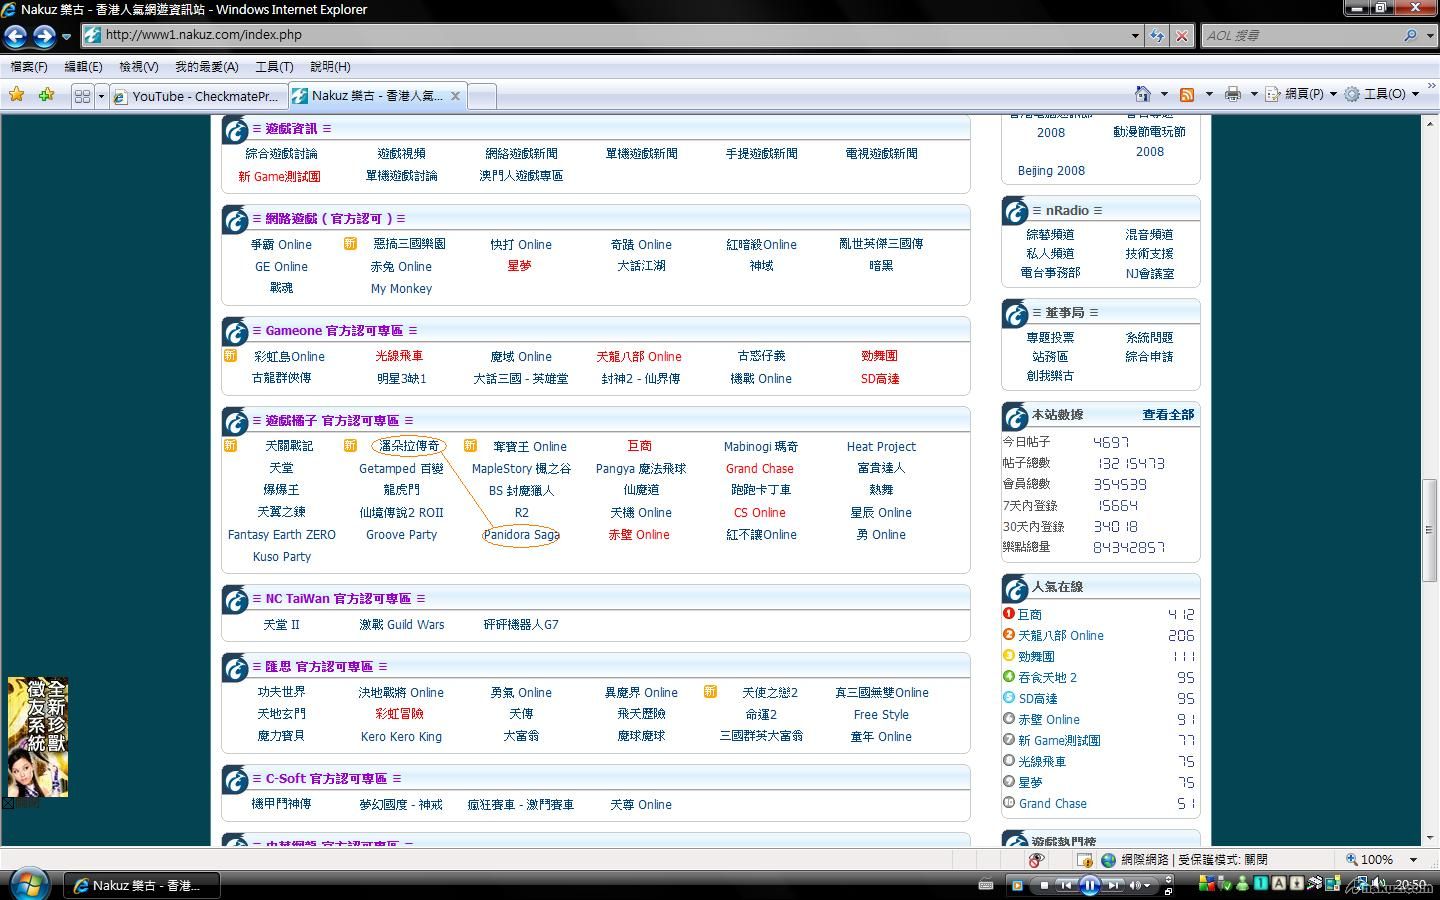Click the Add to Favorites star-plus icon

[x=46, y=95]
